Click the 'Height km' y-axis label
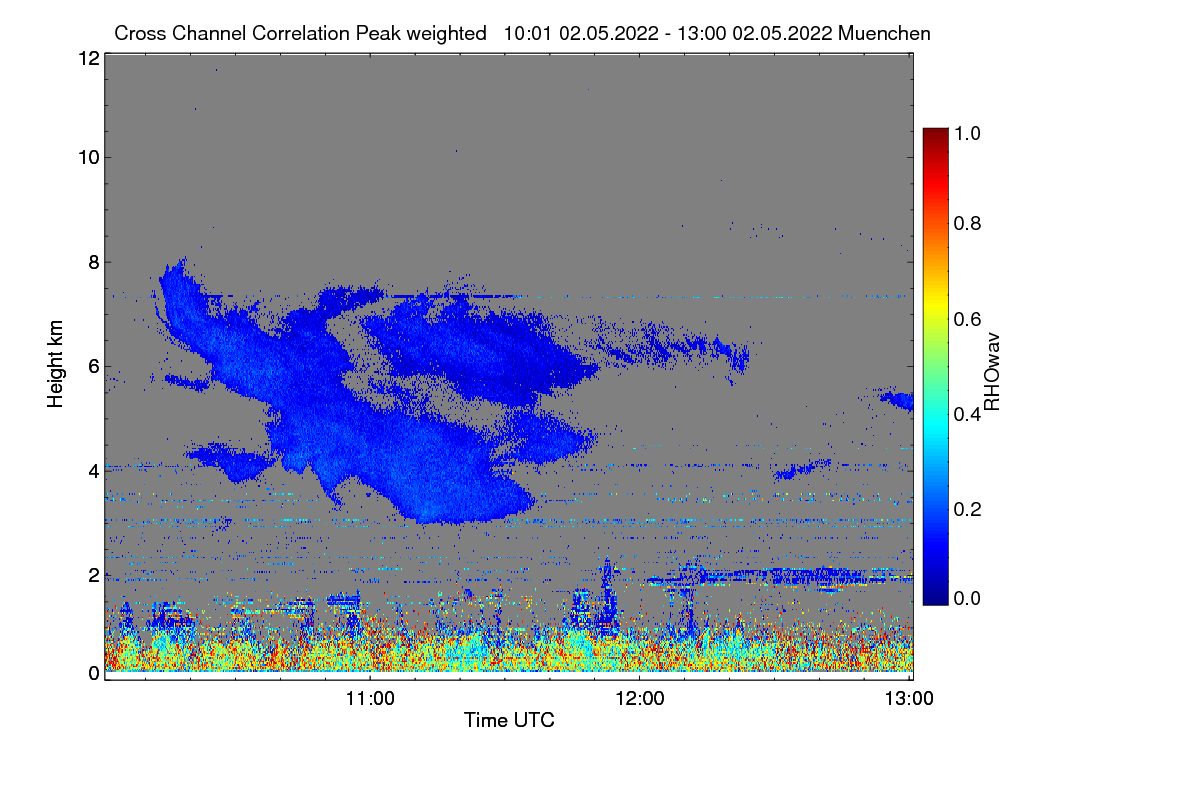This screenshot has width=1200, height=800. coord(56,362)
